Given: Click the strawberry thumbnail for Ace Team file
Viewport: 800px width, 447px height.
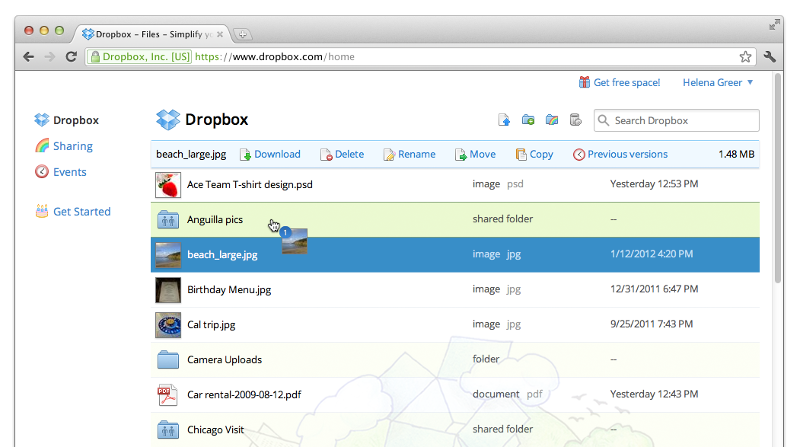Looking at the screenshot, I should pos(168,185).
